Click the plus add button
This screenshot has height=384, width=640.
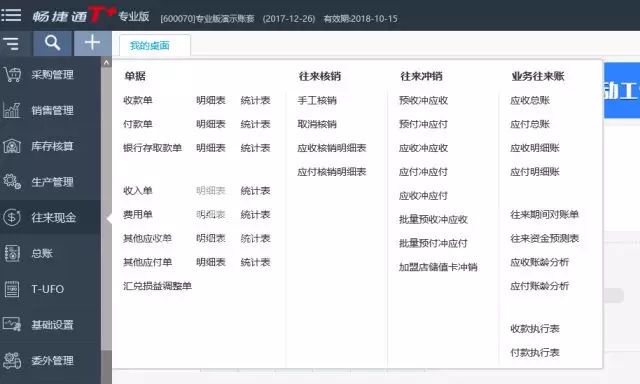click(x=92, y=43)
